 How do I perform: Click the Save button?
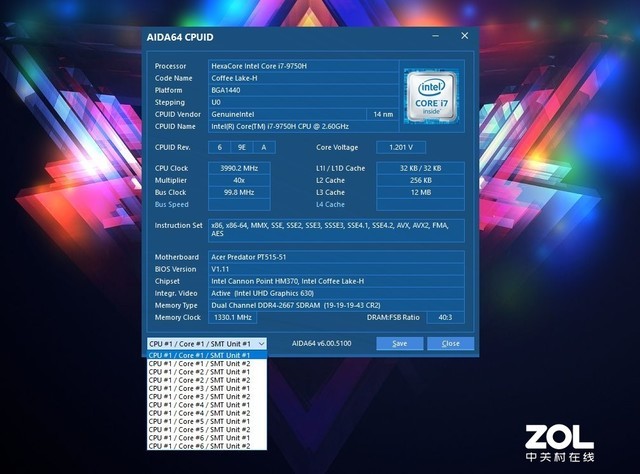400,343
